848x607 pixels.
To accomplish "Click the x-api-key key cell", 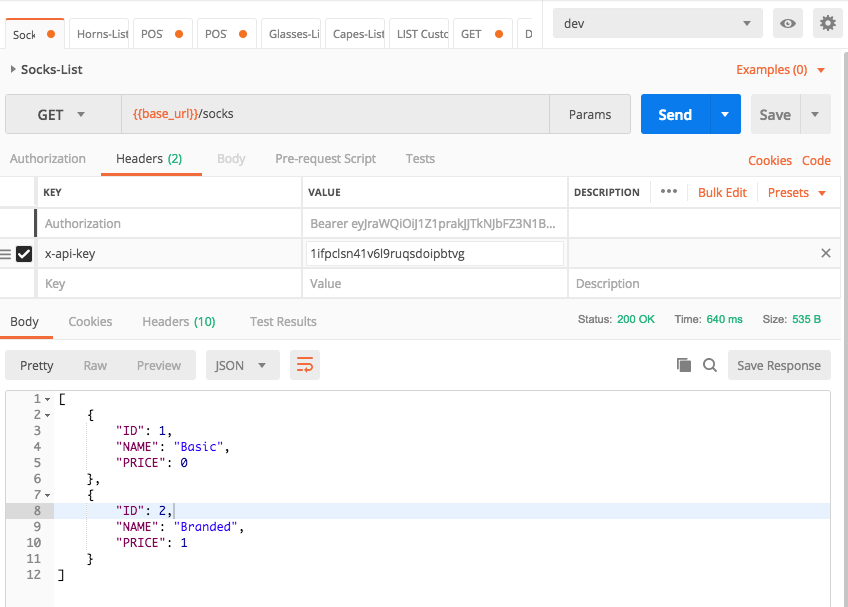I will (169, 253).
